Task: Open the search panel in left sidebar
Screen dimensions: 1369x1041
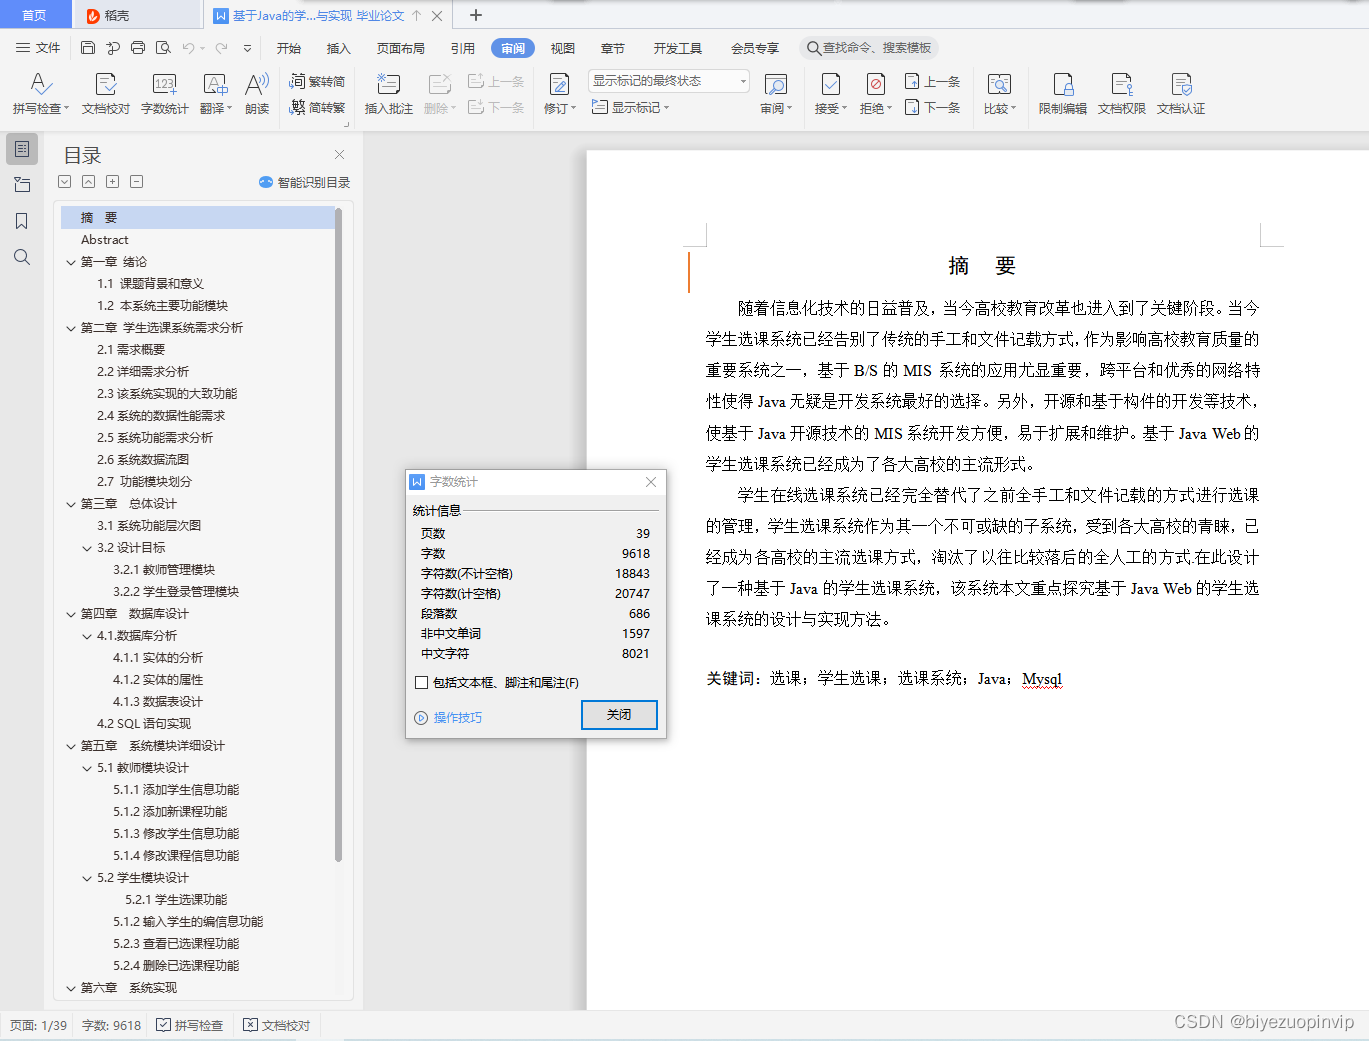Action: (x=21, y=257)
